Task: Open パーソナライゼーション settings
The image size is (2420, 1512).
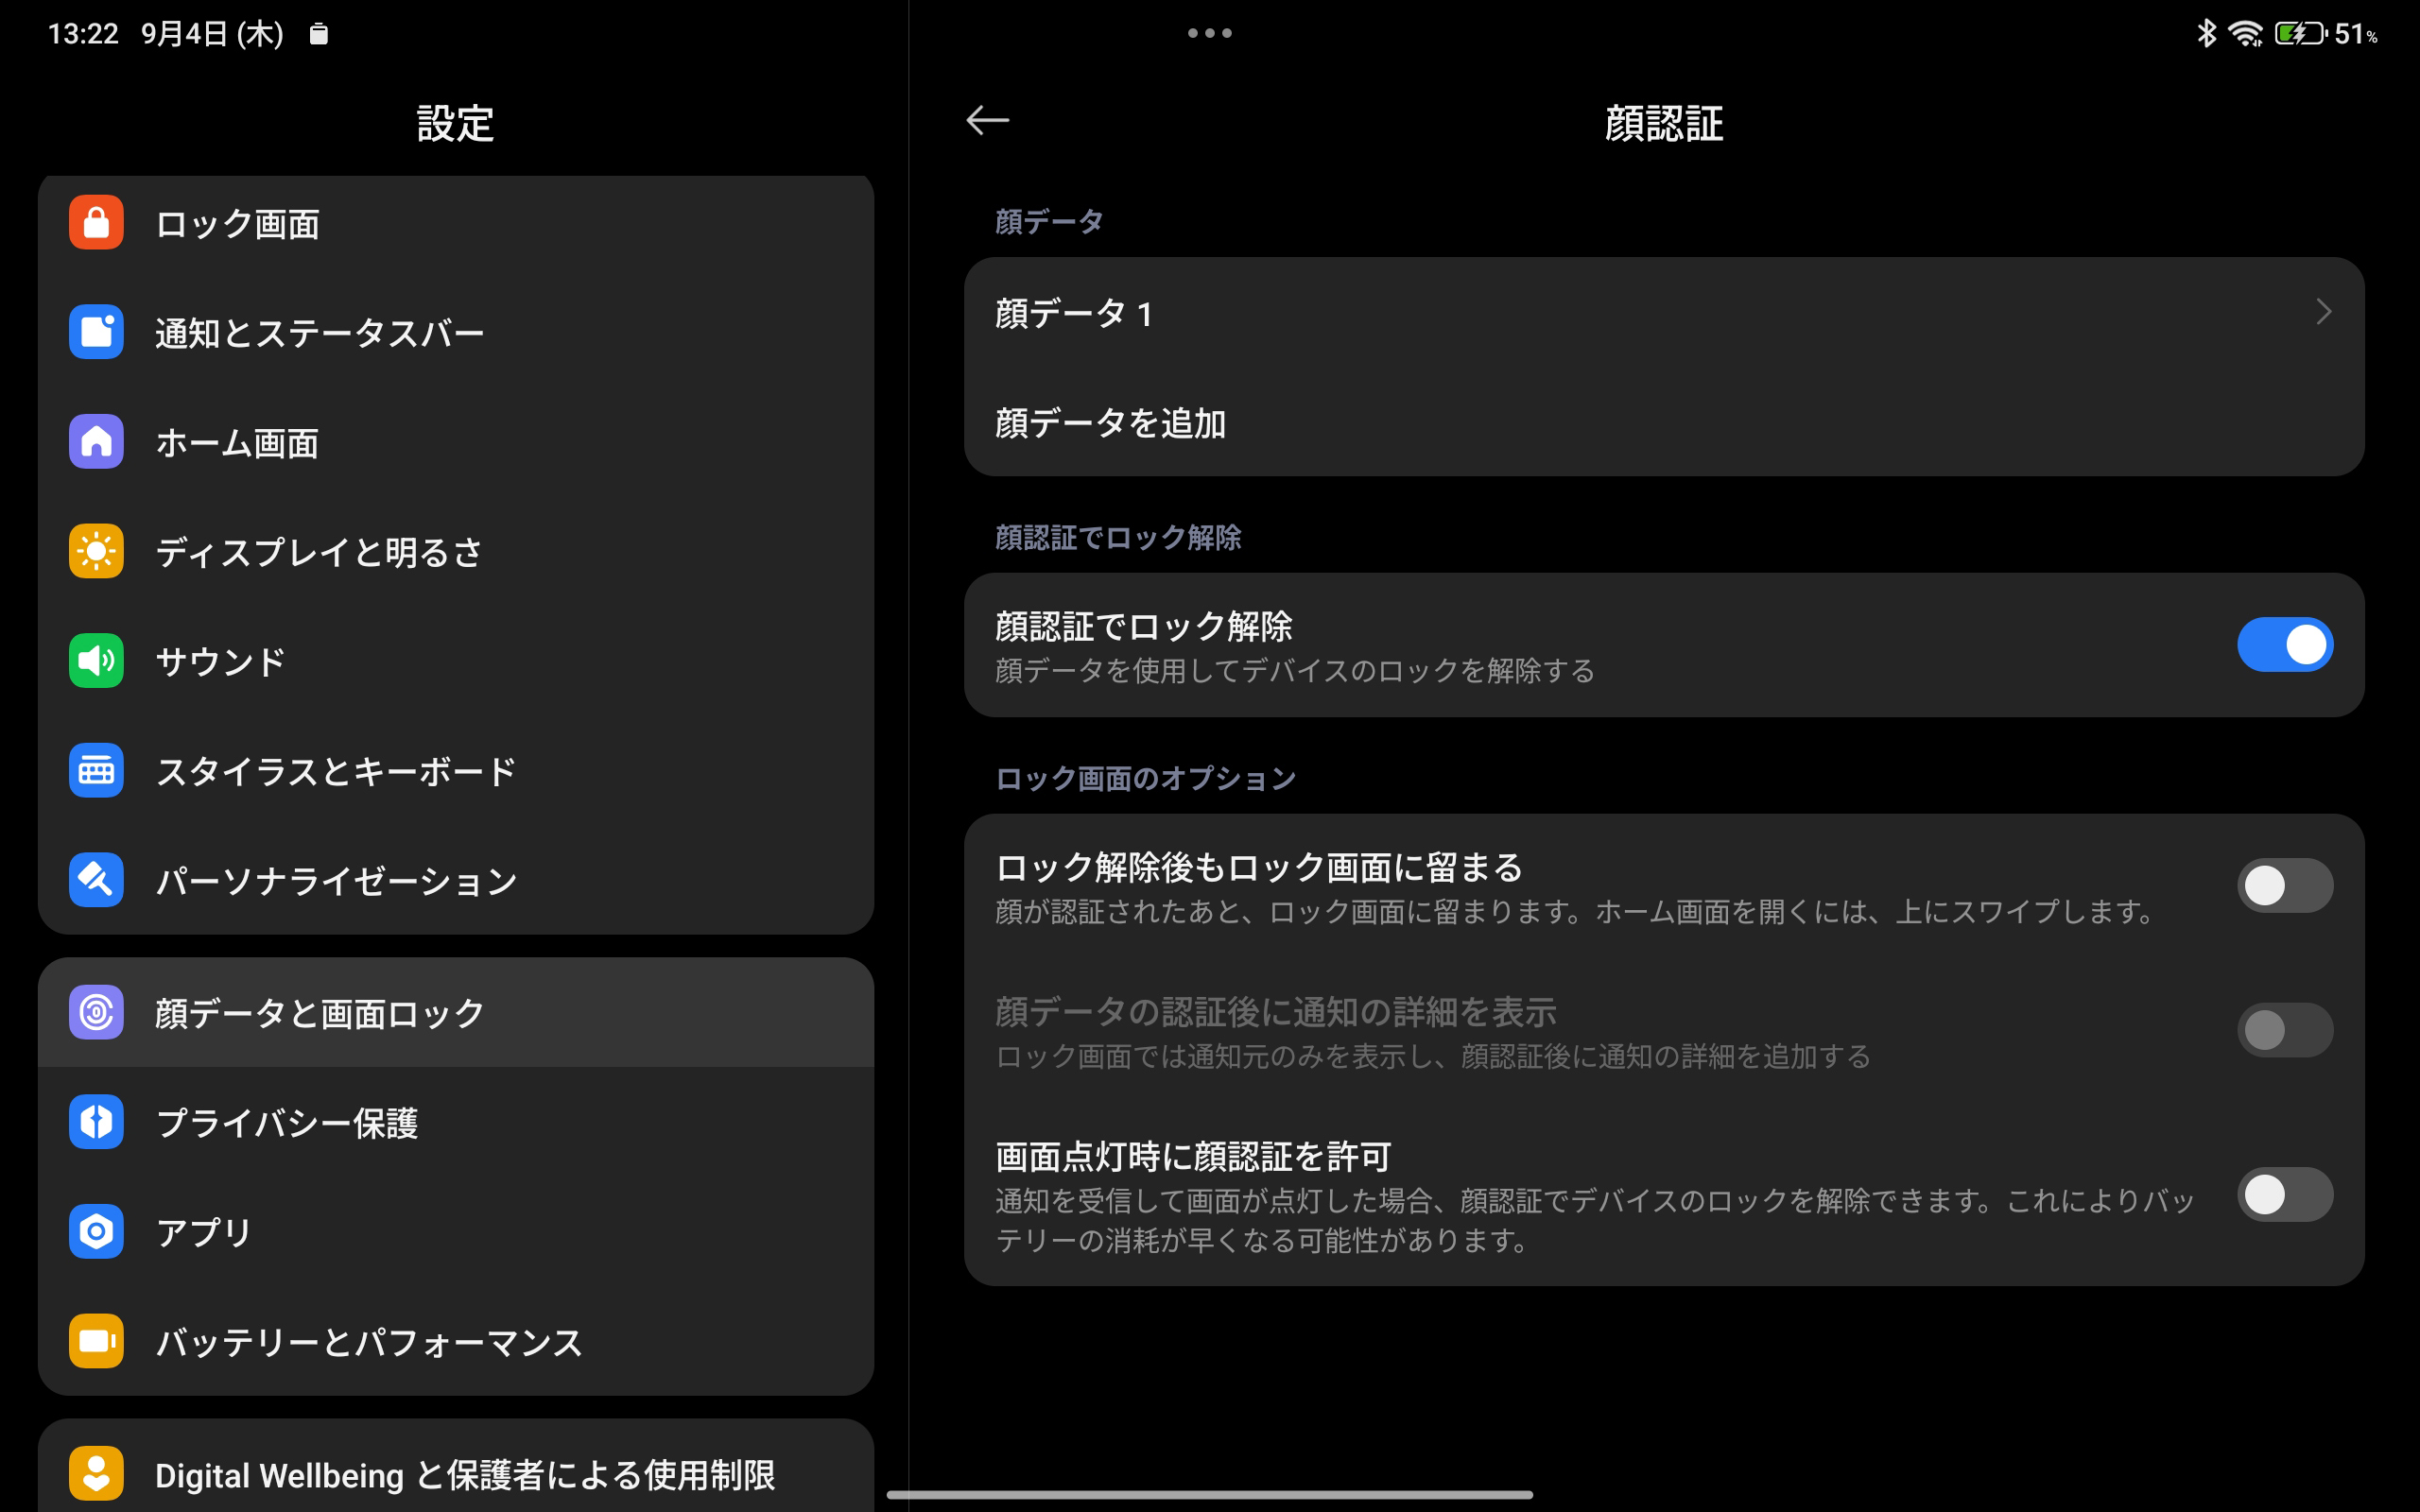Action: 456,879
